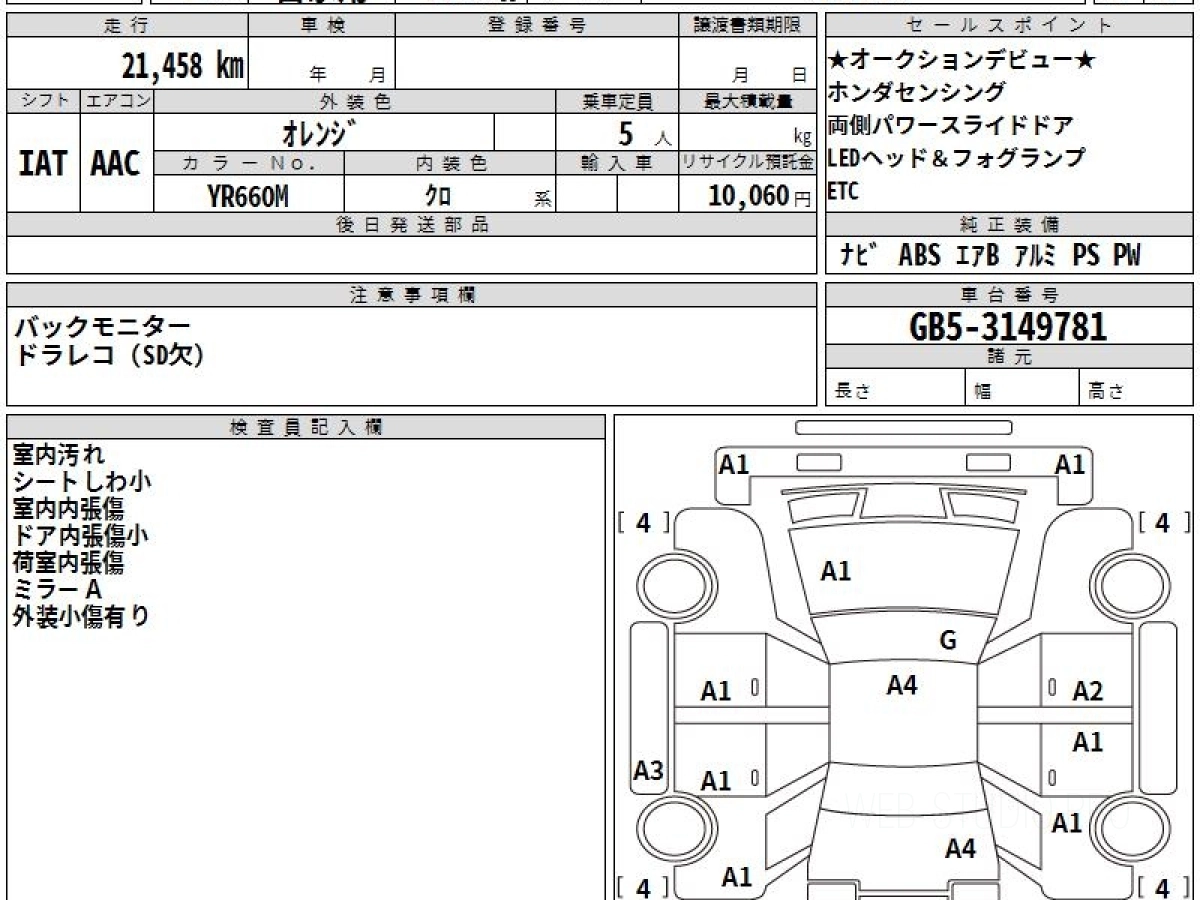Select the ホンダセンシング sales point
Screen dimensions: 1200x900
(x=917, y=92)
